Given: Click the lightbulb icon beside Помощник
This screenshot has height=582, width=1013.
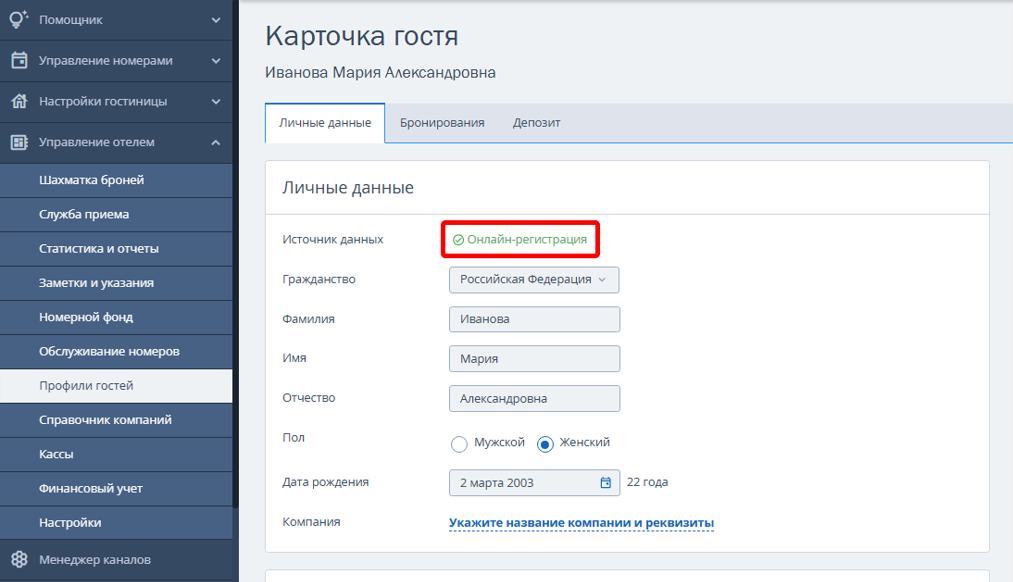Looking at the screenshot, I should (19, 19).
